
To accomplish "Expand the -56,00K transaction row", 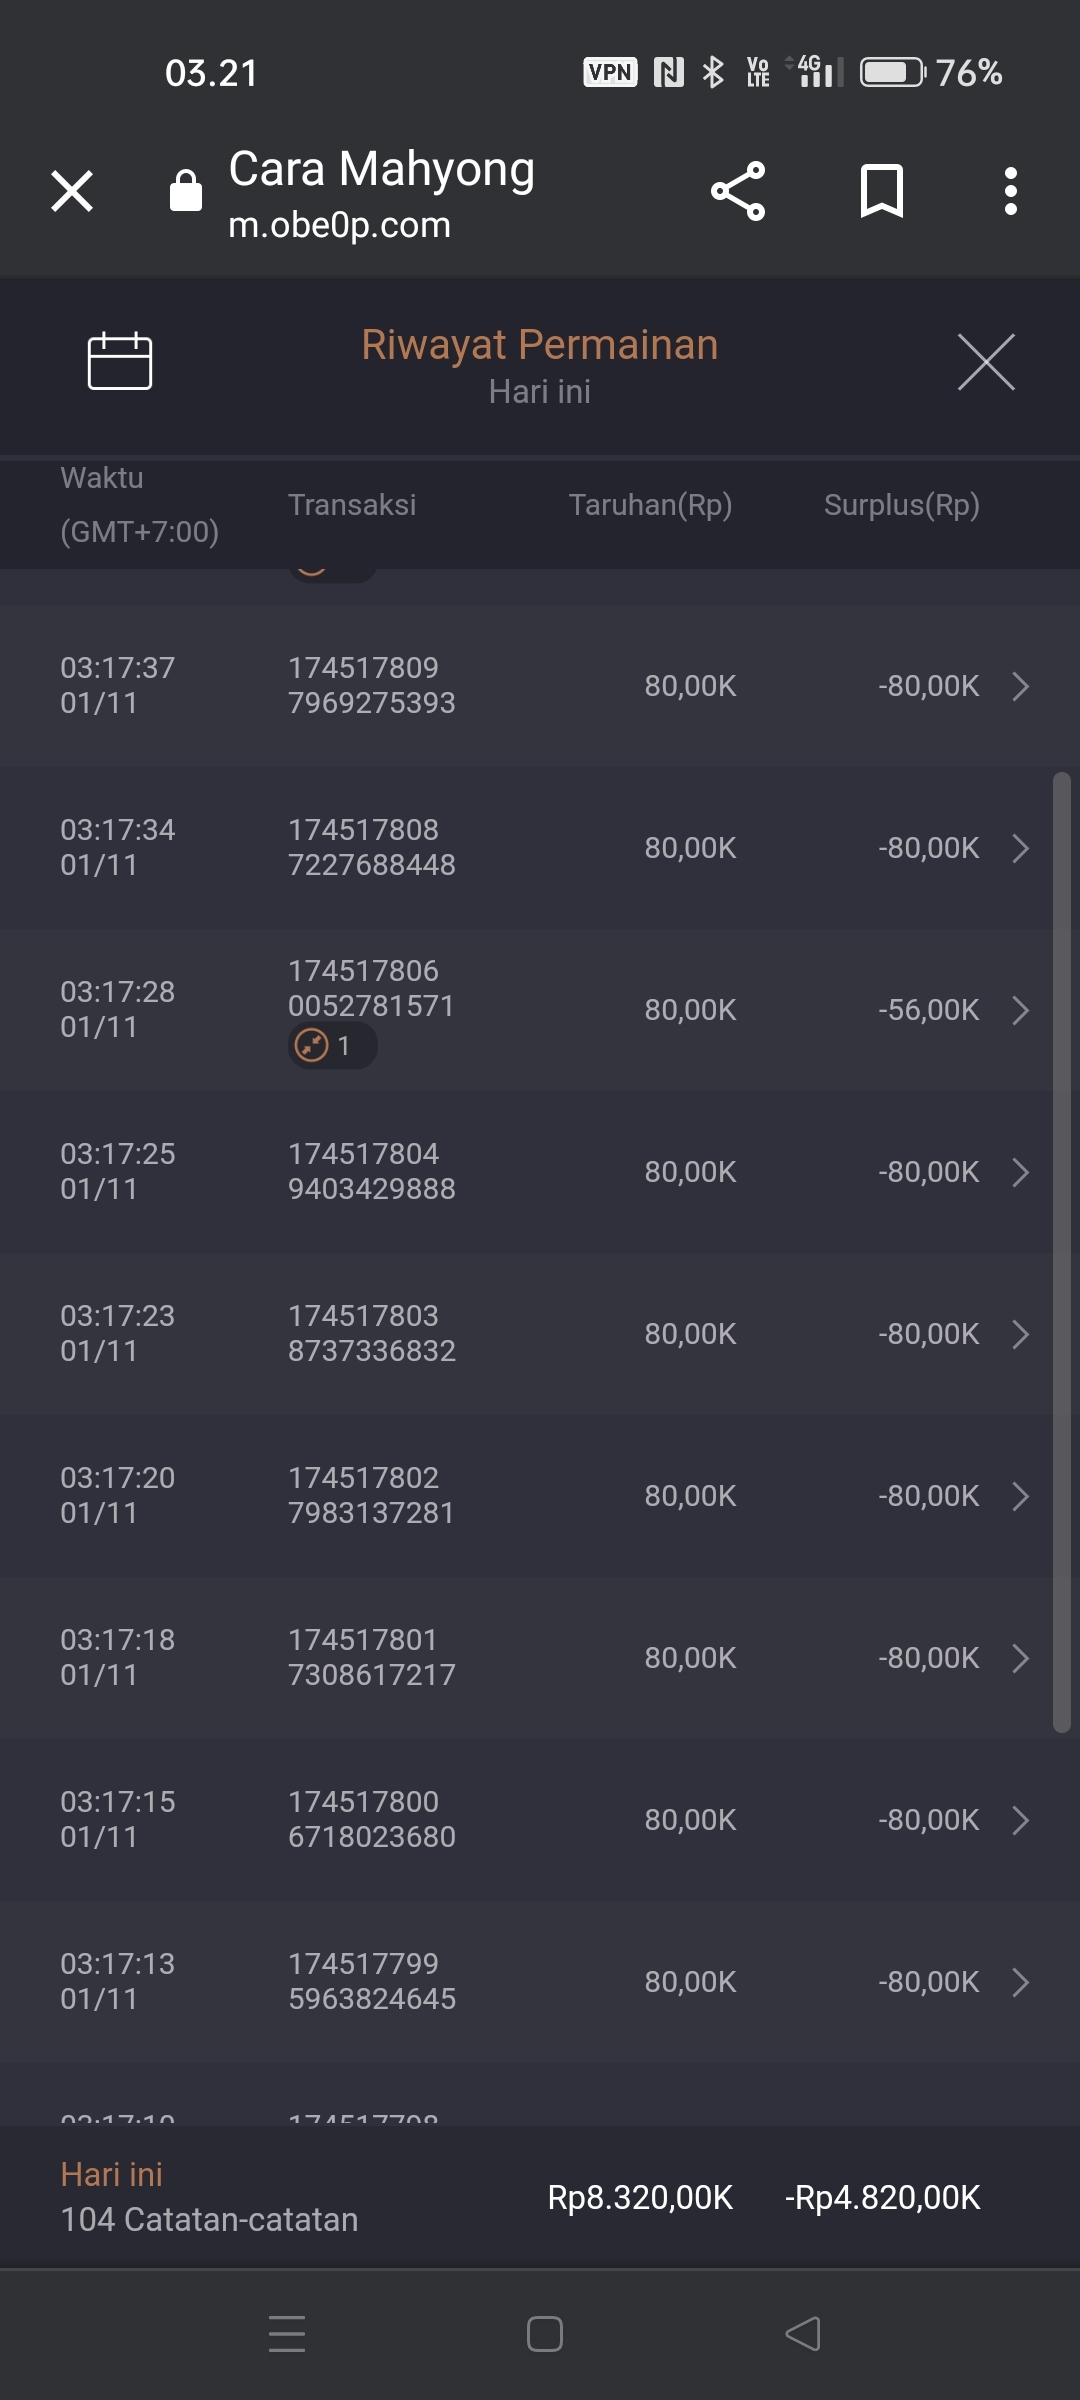I will [1020, 1010].
